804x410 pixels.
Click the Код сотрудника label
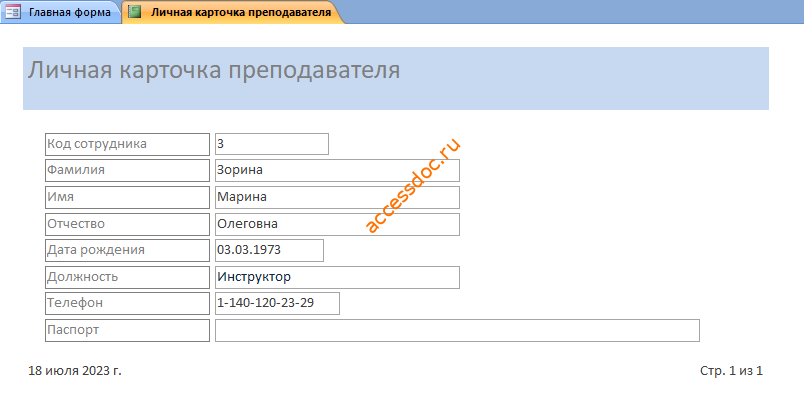point(127,144)
